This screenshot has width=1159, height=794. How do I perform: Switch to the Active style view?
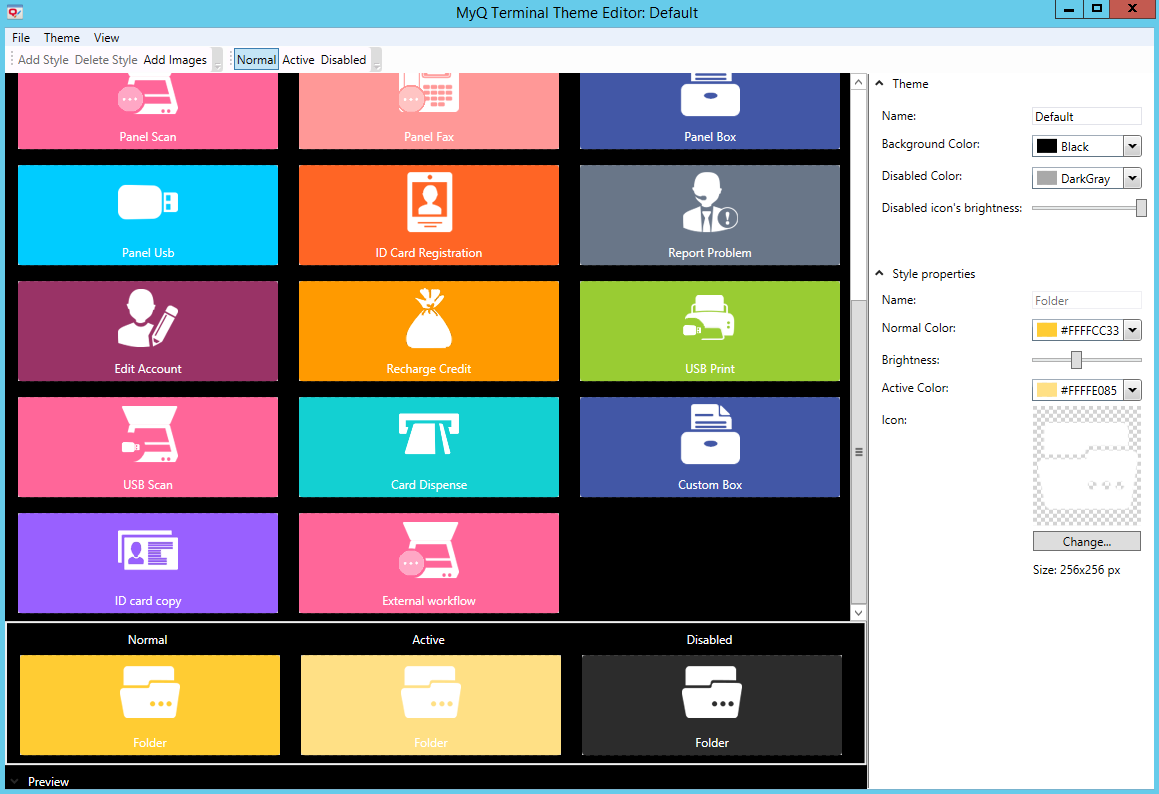tap(298, 59)
